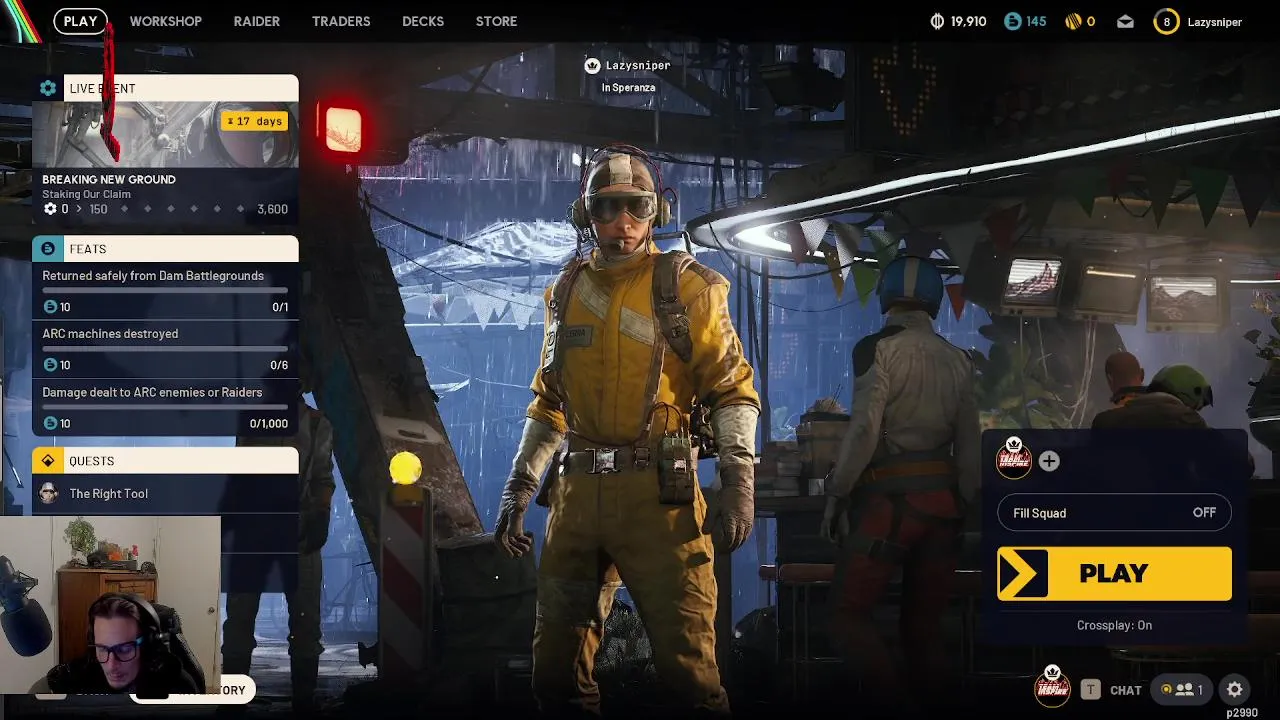Click crown icon next to Lazysniper nameplate
The image size is (1280, 720).
click(x=592, y=66)
